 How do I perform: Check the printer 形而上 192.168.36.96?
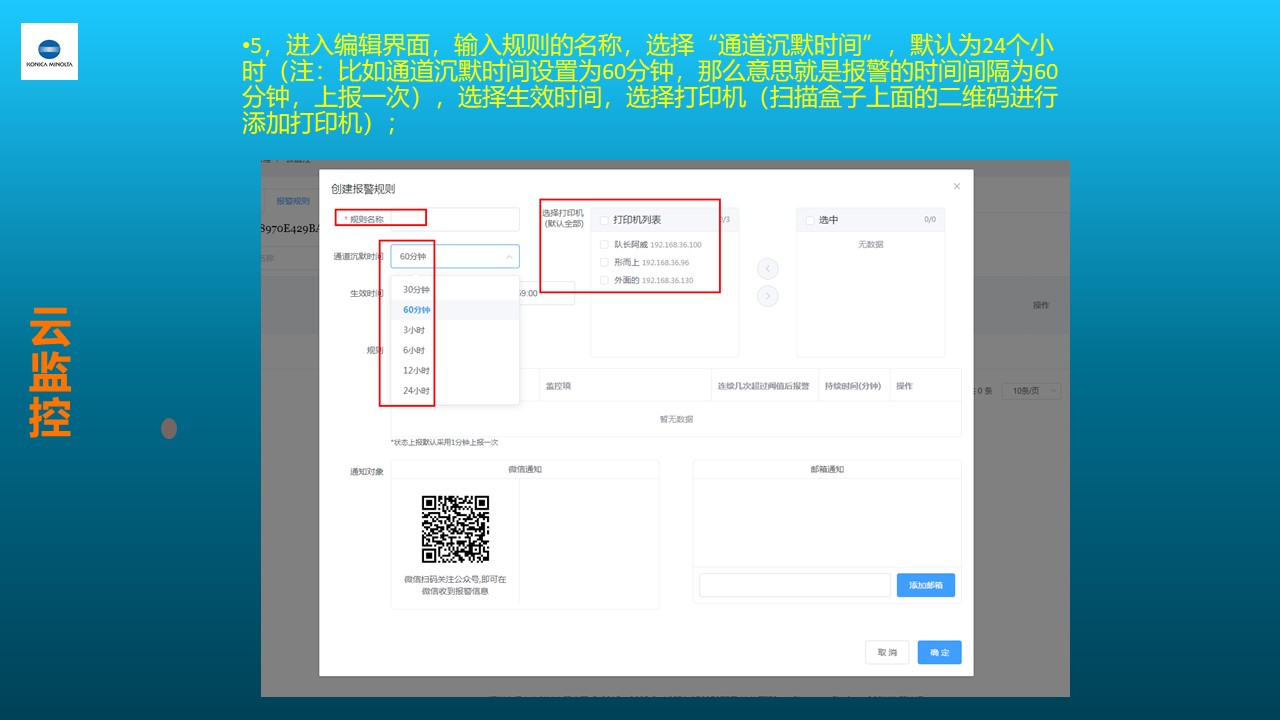click(x=604, y=262)
